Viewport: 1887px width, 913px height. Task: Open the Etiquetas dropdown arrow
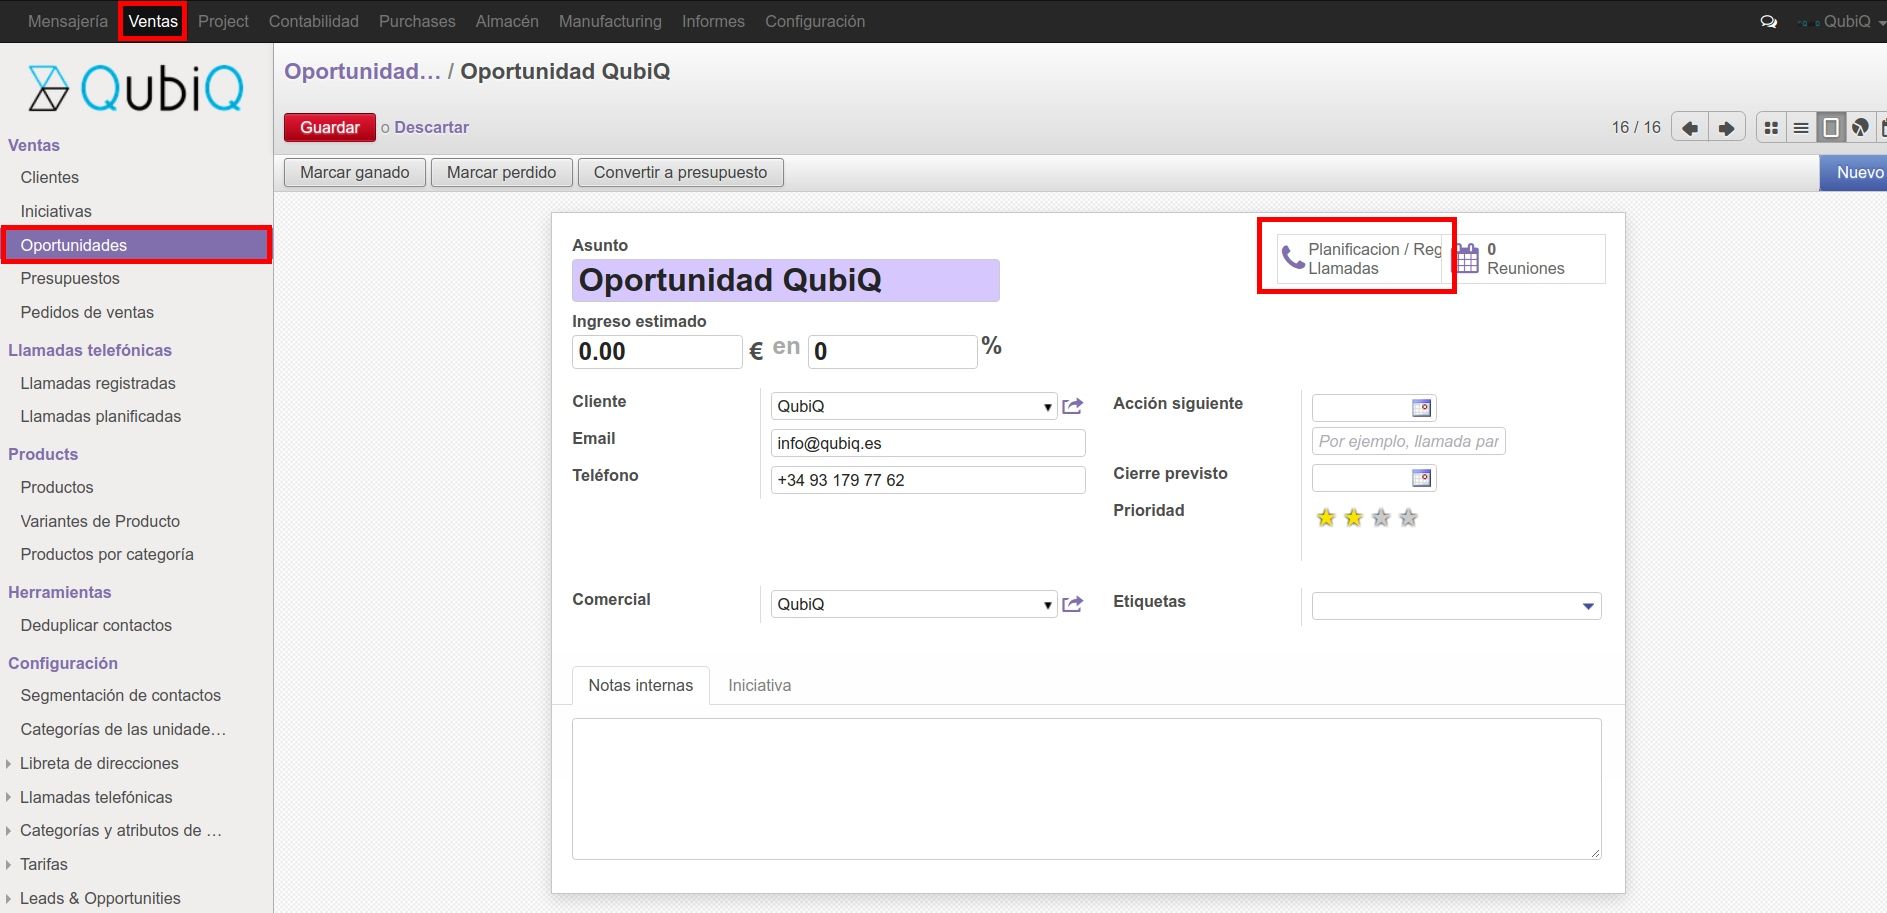tap(1588, 606)
